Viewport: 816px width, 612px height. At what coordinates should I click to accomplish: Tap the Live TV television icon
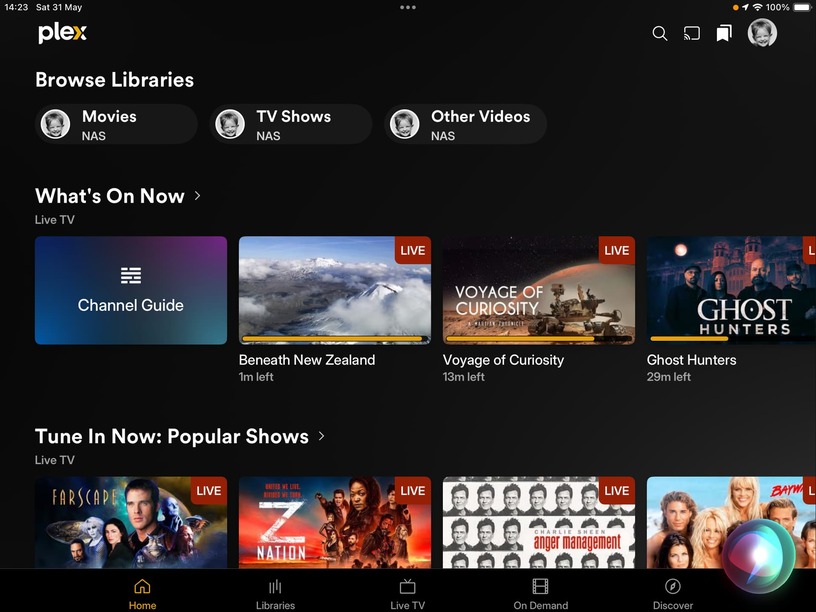407,586
